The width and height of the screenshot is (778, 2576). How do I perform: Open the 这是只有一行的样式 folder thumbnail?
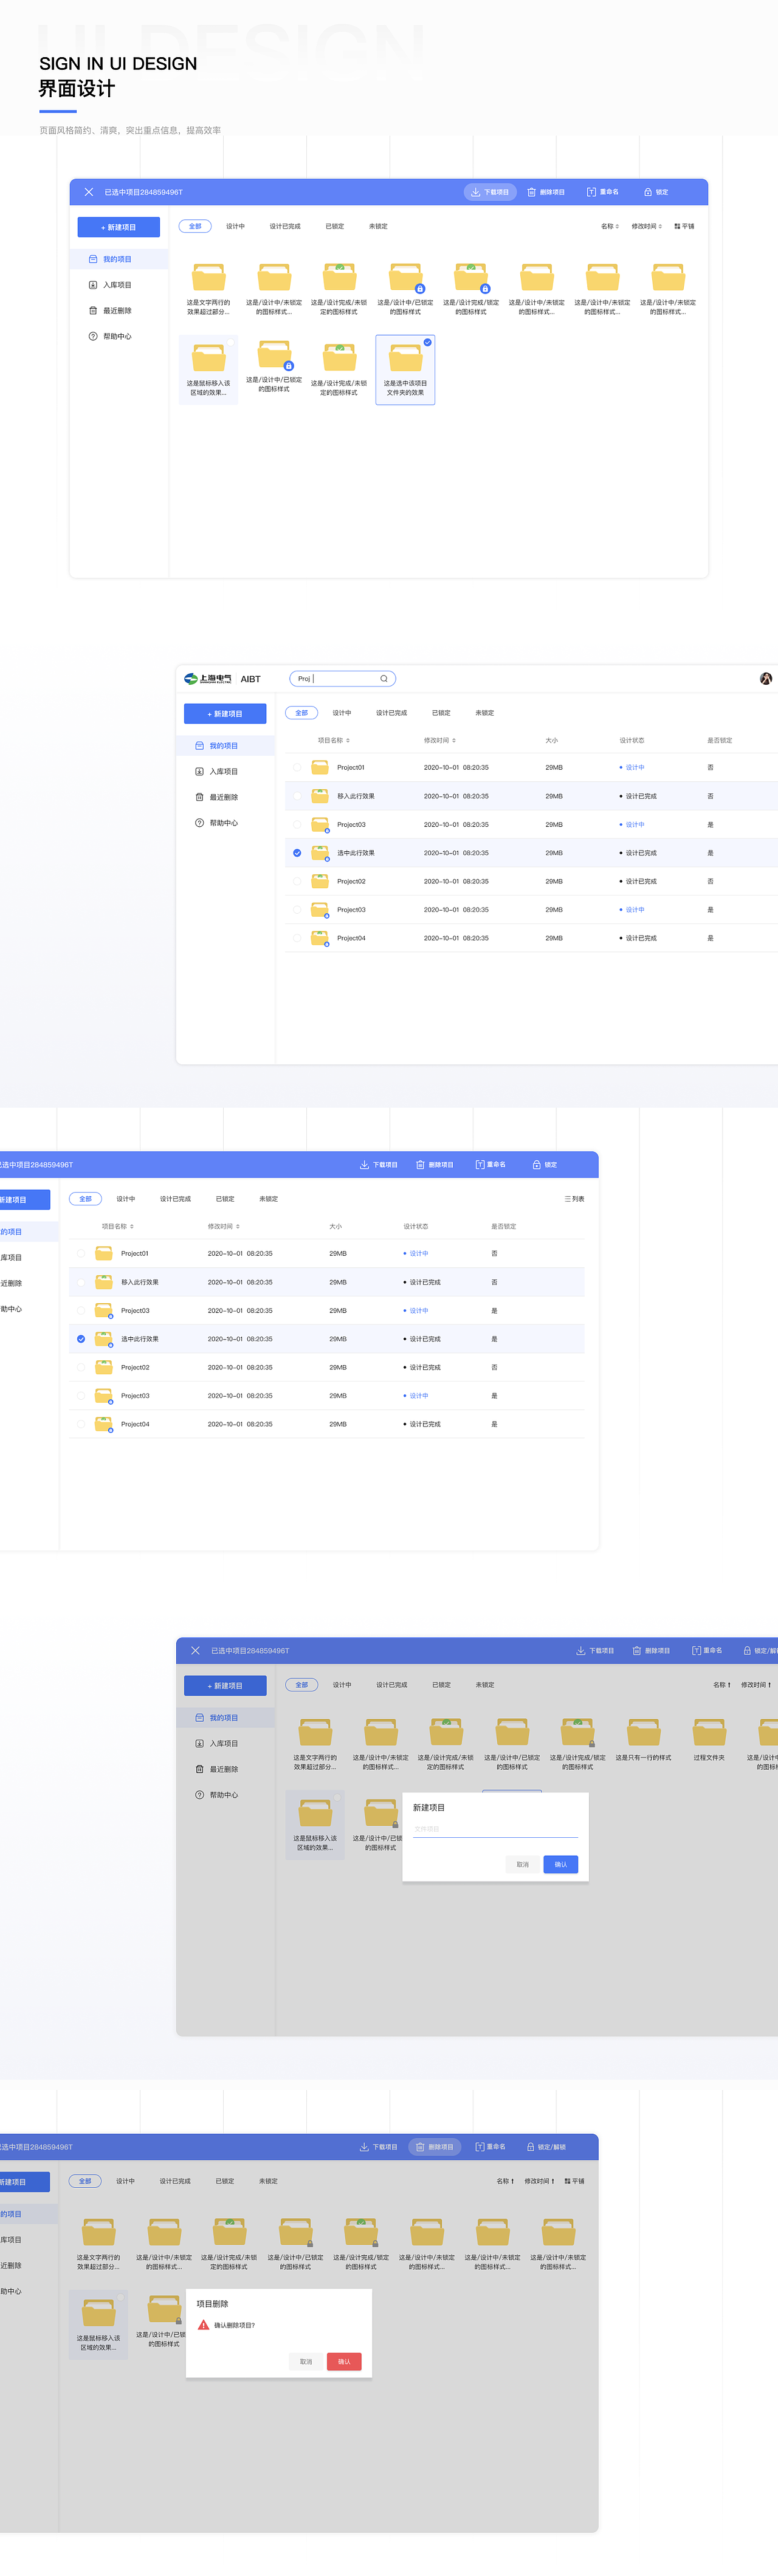643,1732
